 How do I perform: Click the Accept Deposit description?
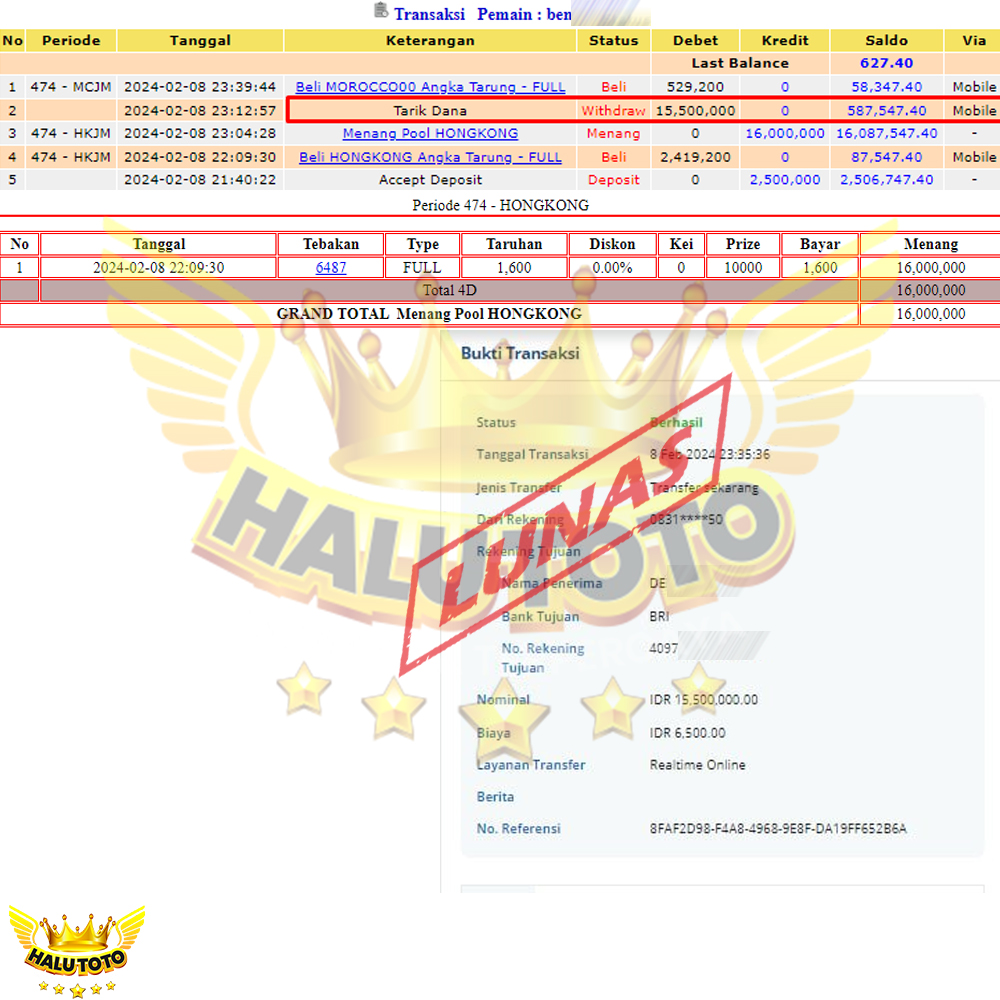tap(430, 180)
